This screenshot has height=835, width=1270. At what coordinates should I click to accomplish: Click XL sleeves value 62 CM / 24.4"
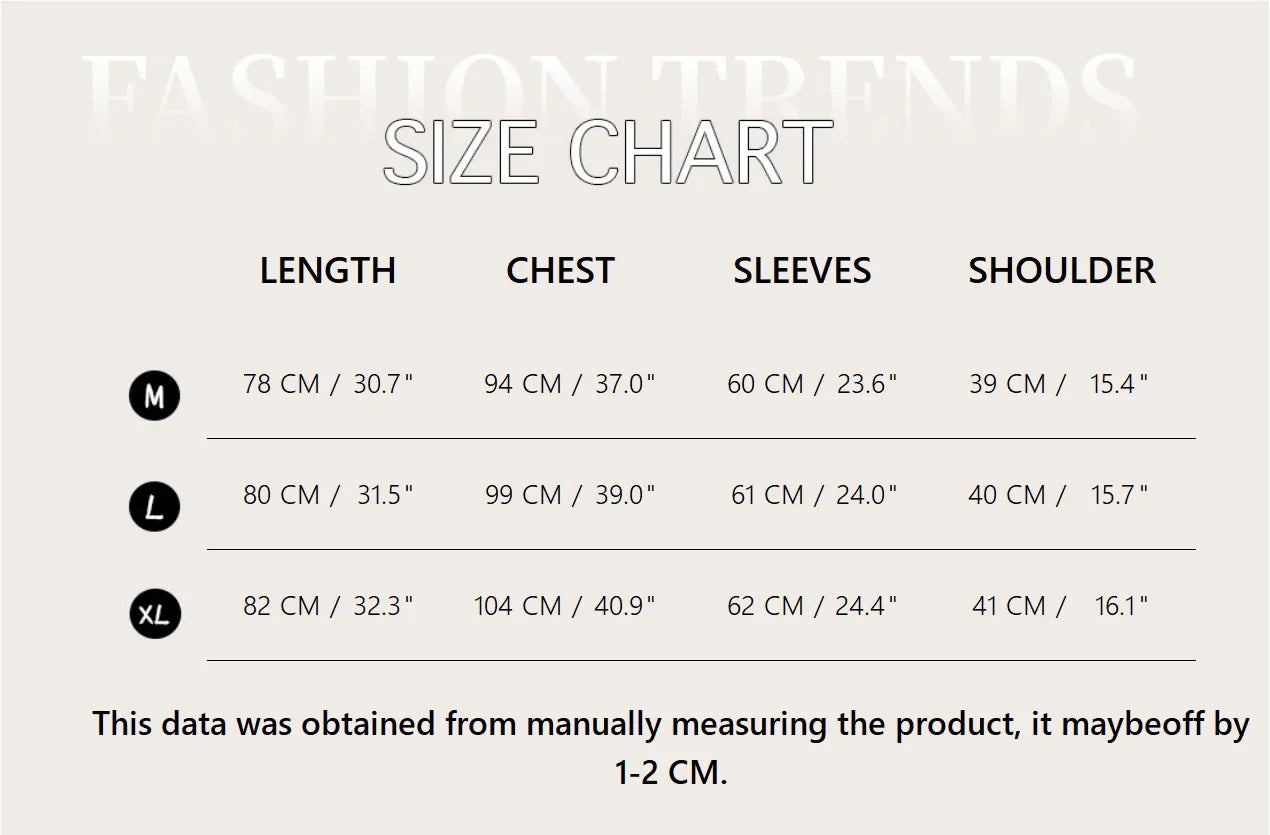[812, 606]
